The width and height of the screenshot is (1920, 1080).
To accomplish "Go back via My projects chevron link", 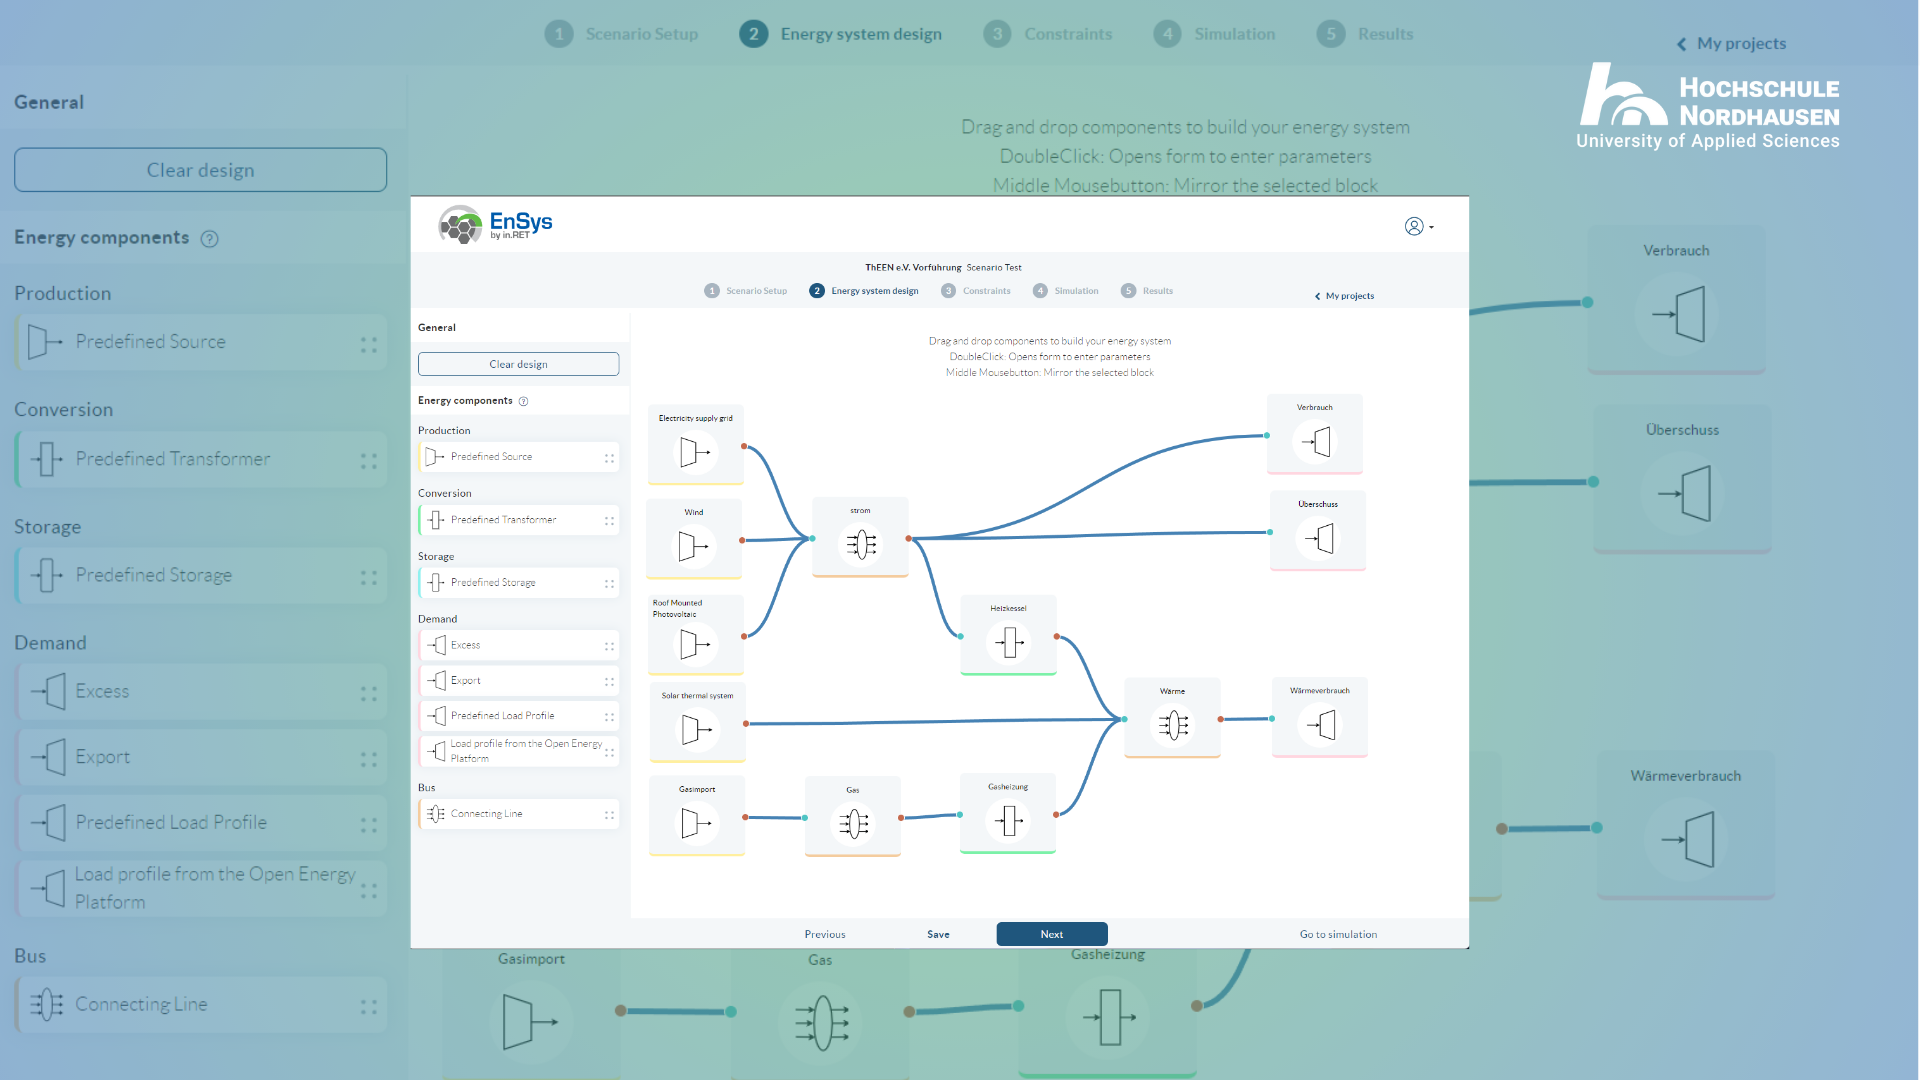I will [x=1344, y=296].
